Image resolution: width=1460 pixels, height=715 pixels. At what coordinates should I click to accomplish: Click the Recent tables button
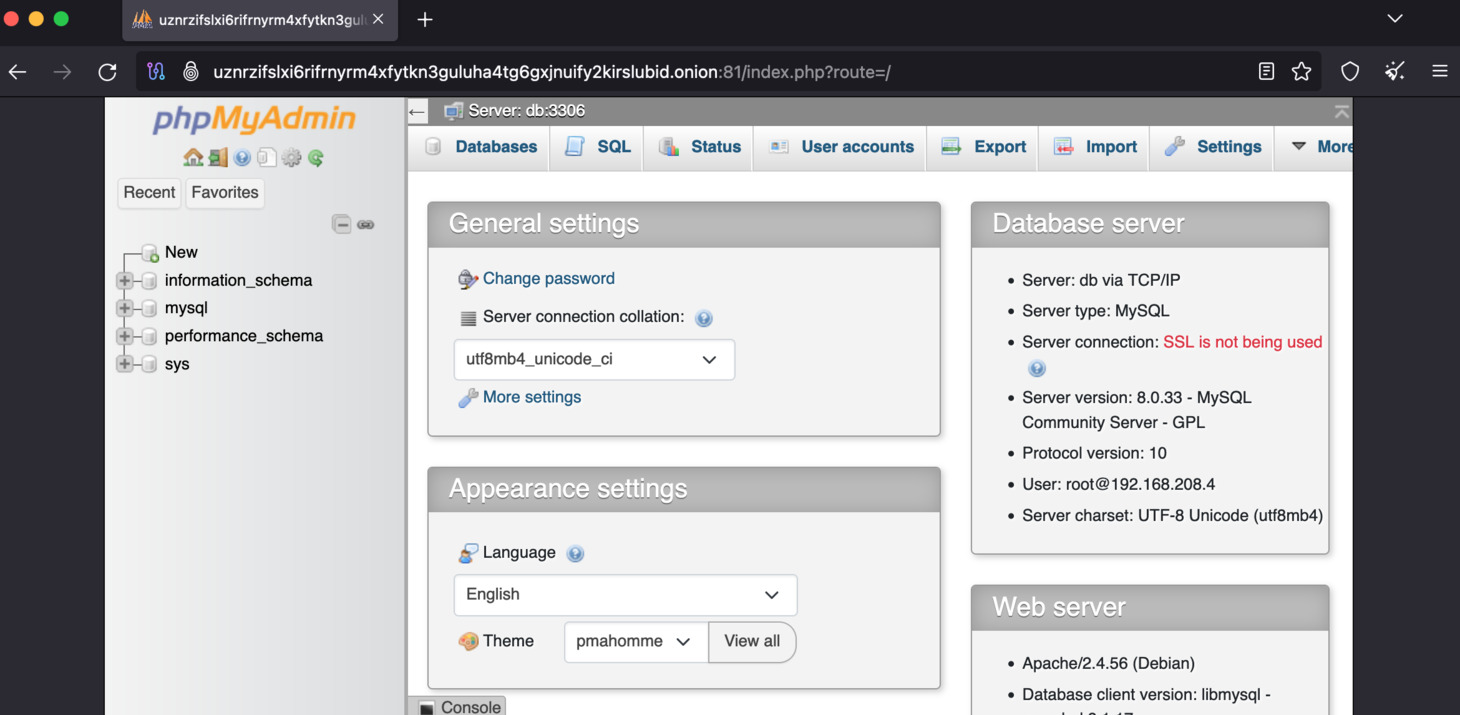click(149, 193)
